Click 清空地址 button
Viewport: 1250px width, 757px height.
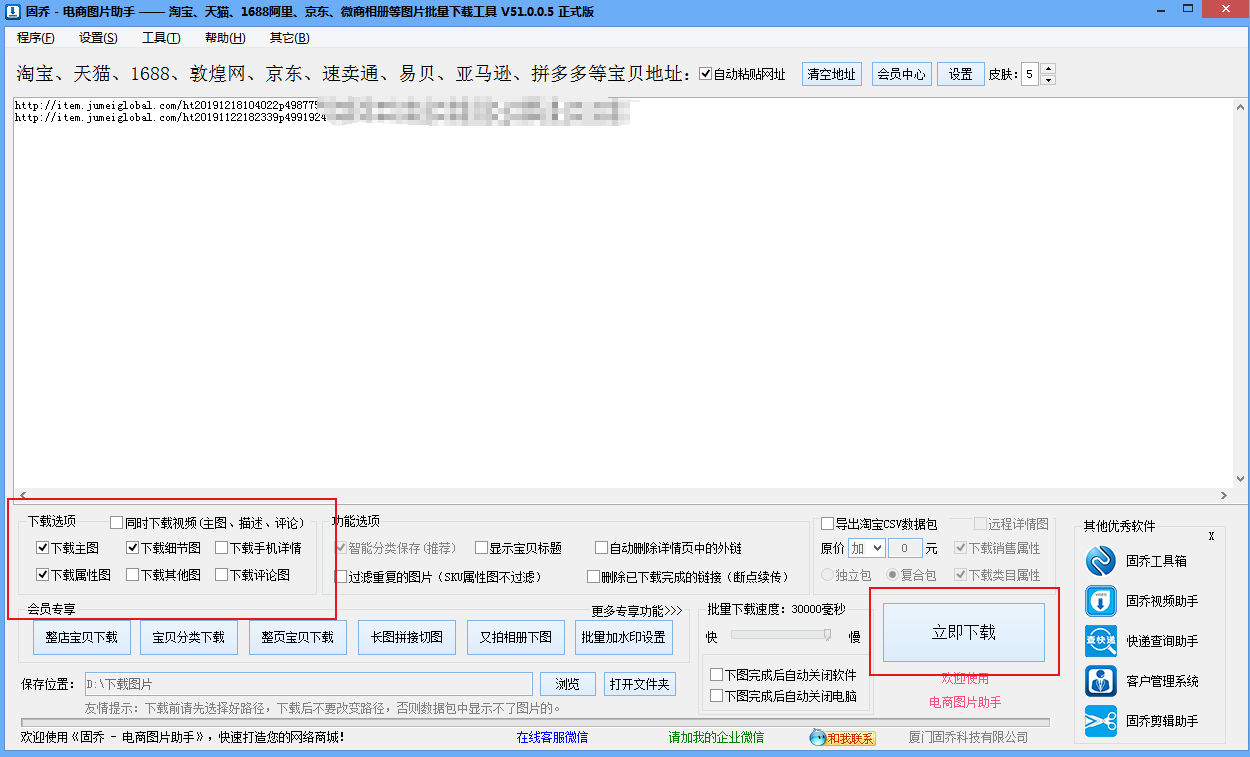832,74
